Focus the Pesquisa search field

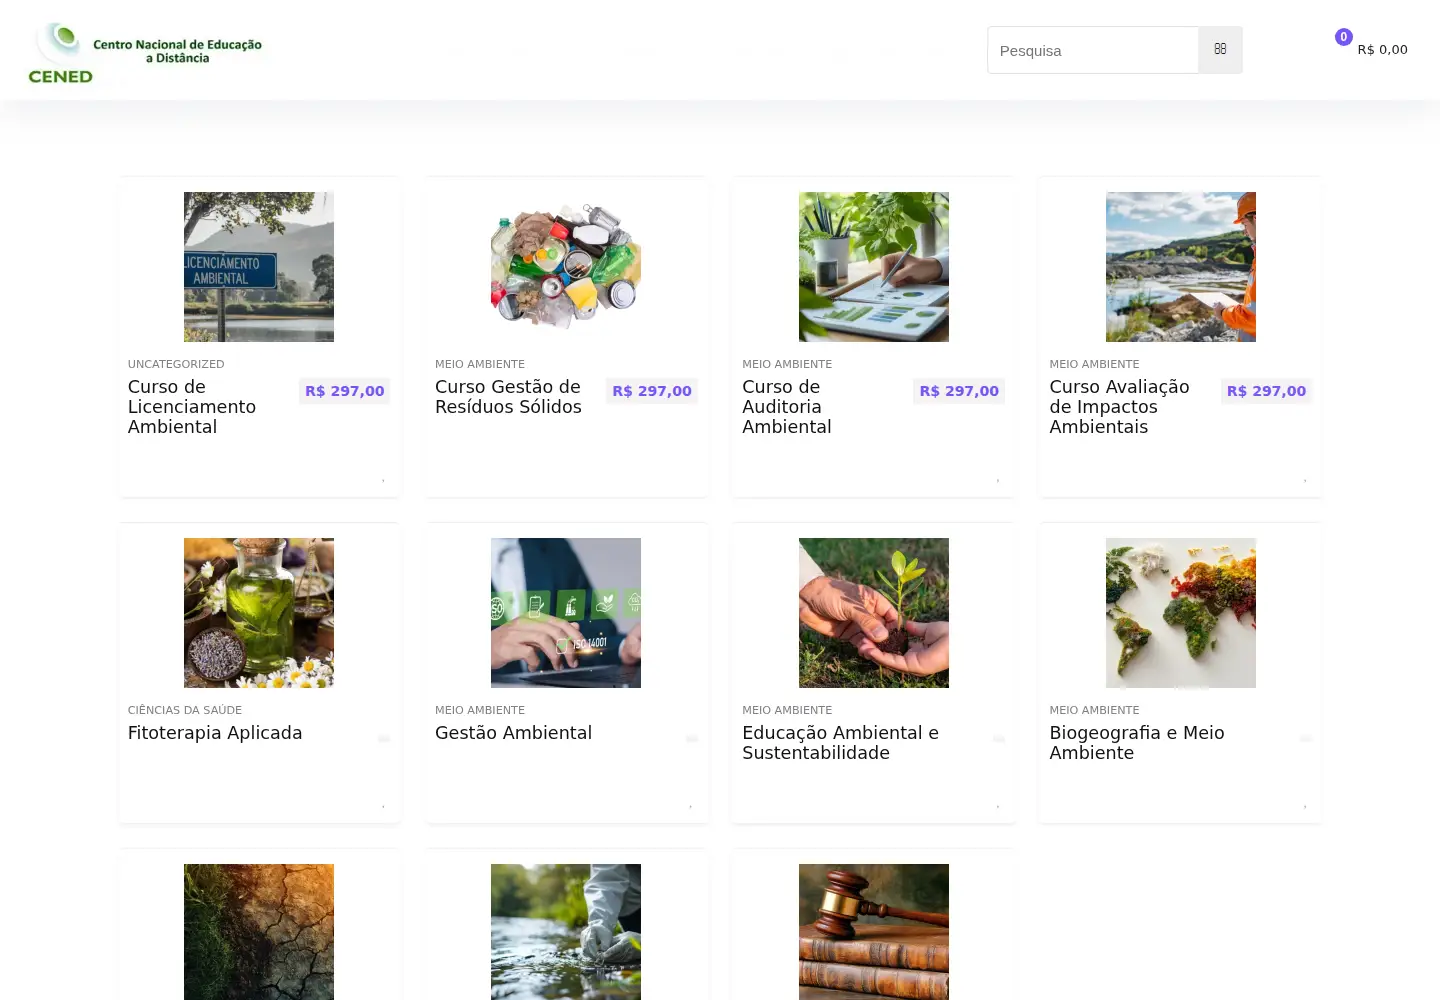pyautogui.click(x=1093, y=50)
